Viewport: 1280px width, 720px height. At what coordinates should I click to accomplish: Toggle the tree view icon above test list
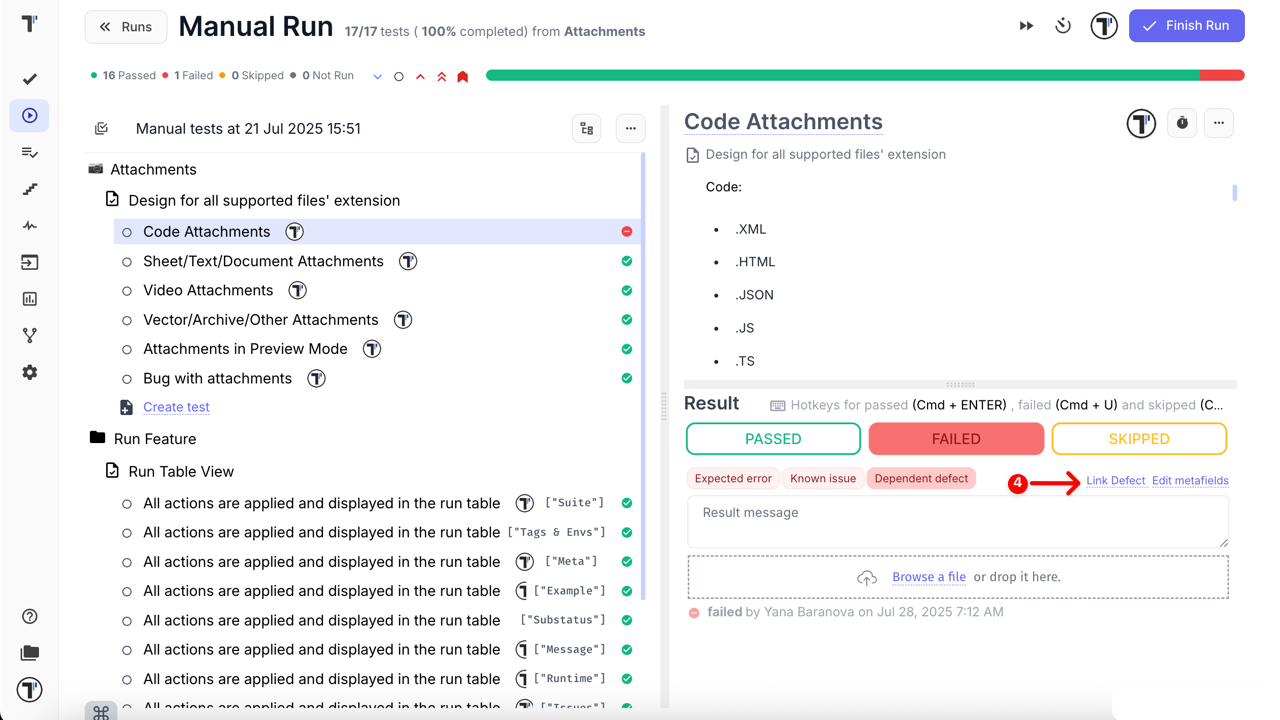point(587,128)
